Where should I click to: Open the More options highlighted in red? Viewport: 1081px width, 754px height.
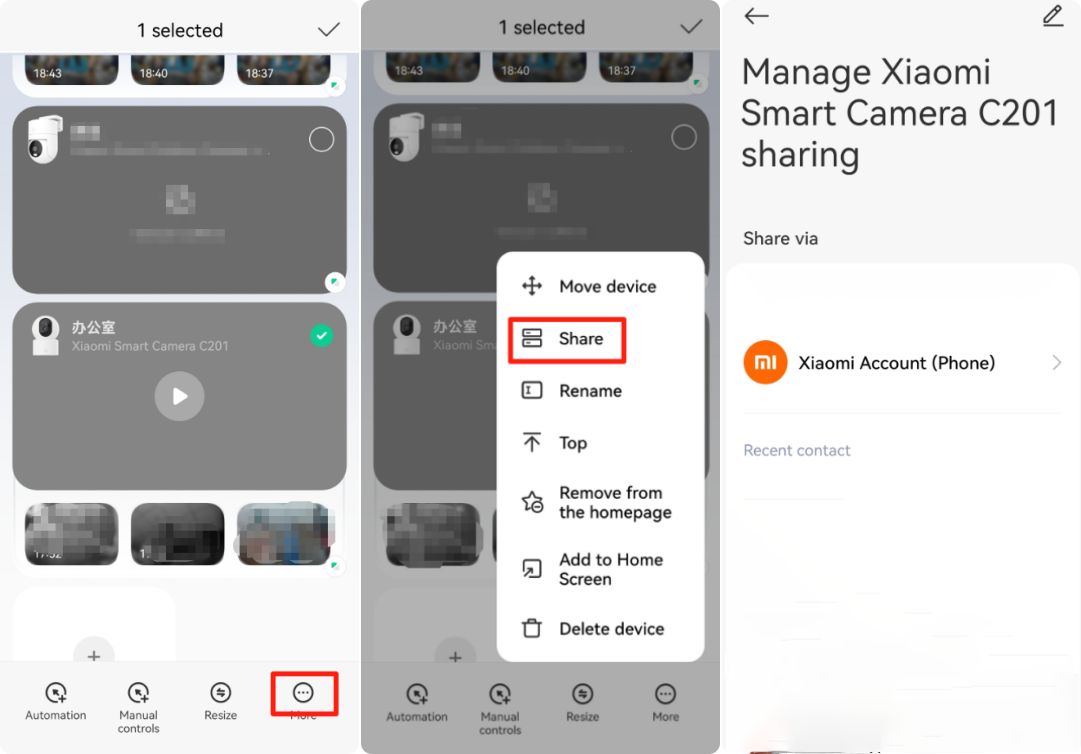303,695
